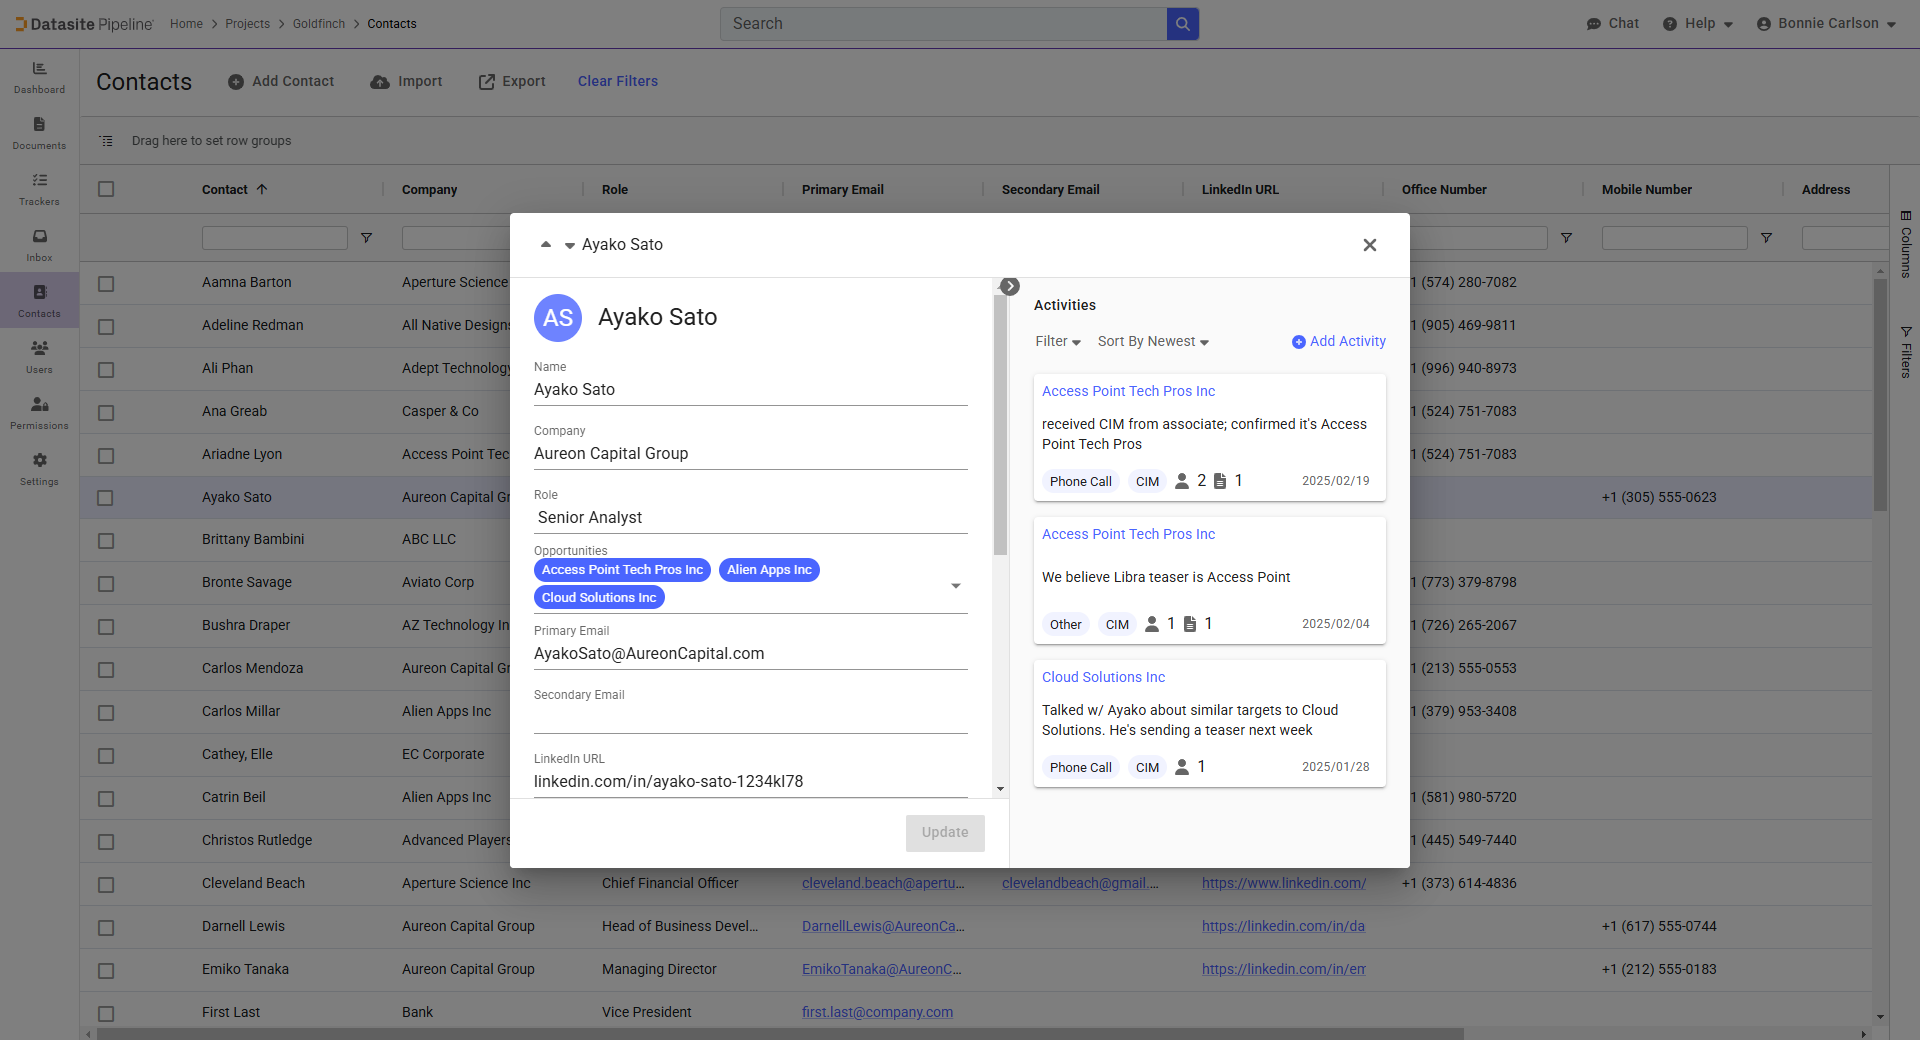
Task: Click the Add Activity plus icon
Action: point(1299,342)
